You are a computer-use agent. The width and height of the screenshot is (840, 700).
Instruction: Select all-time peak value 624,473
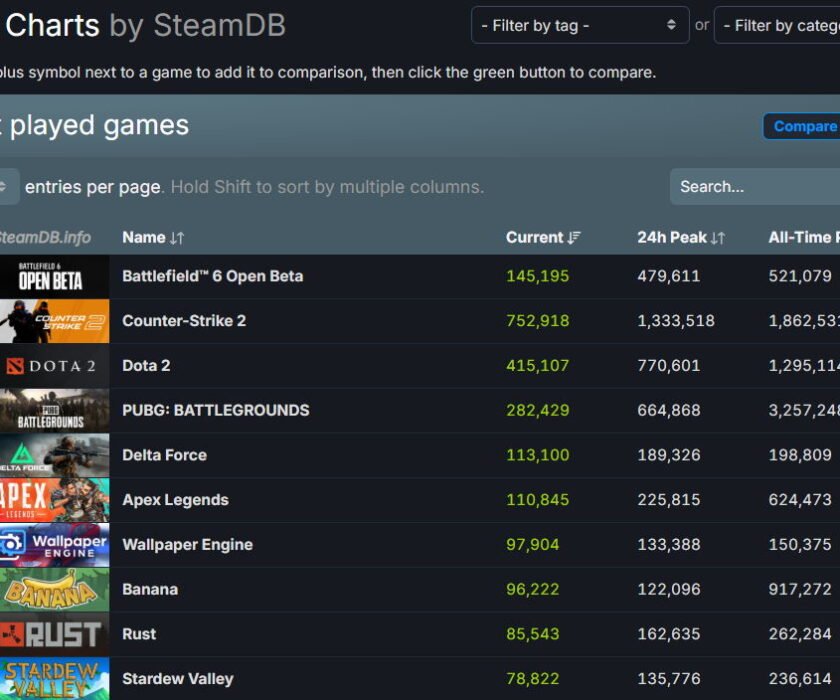(800, 500)
